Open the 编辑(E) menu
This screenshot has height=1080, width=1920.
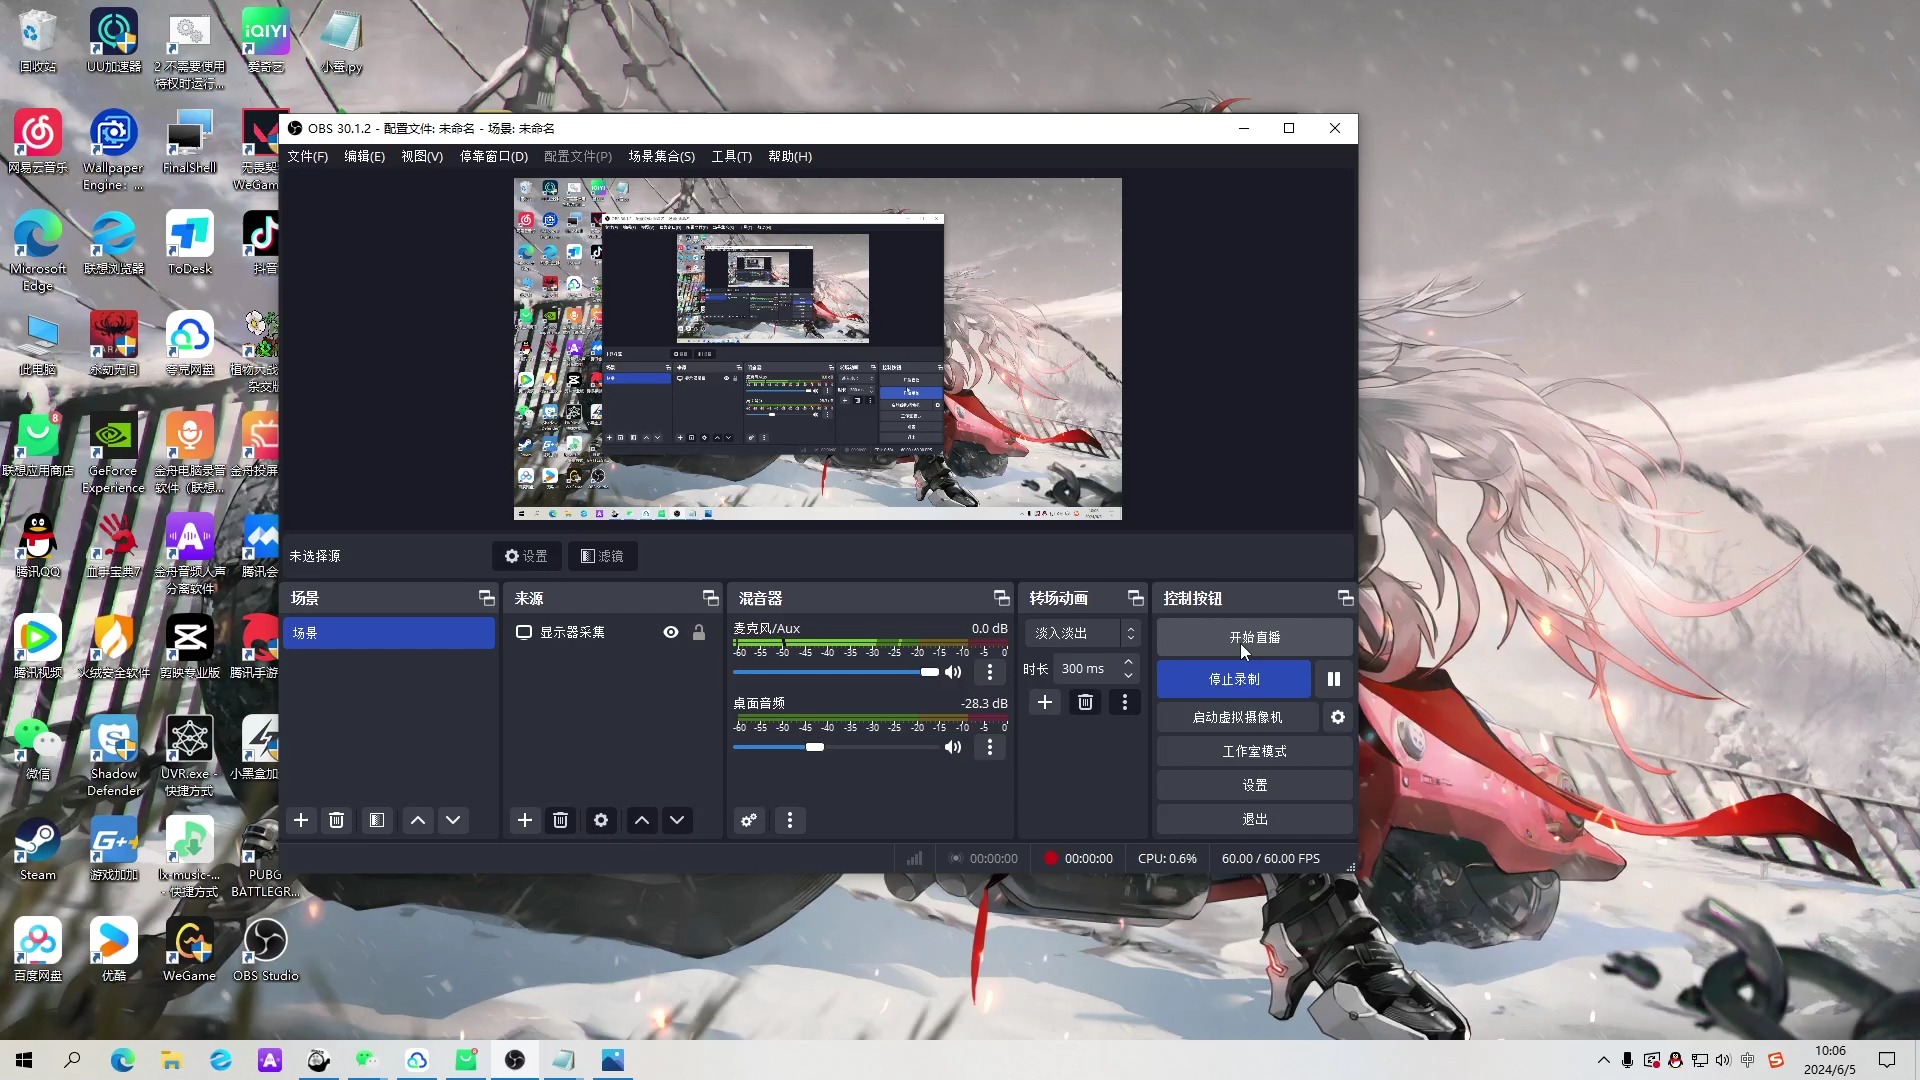tap(364, 156)
